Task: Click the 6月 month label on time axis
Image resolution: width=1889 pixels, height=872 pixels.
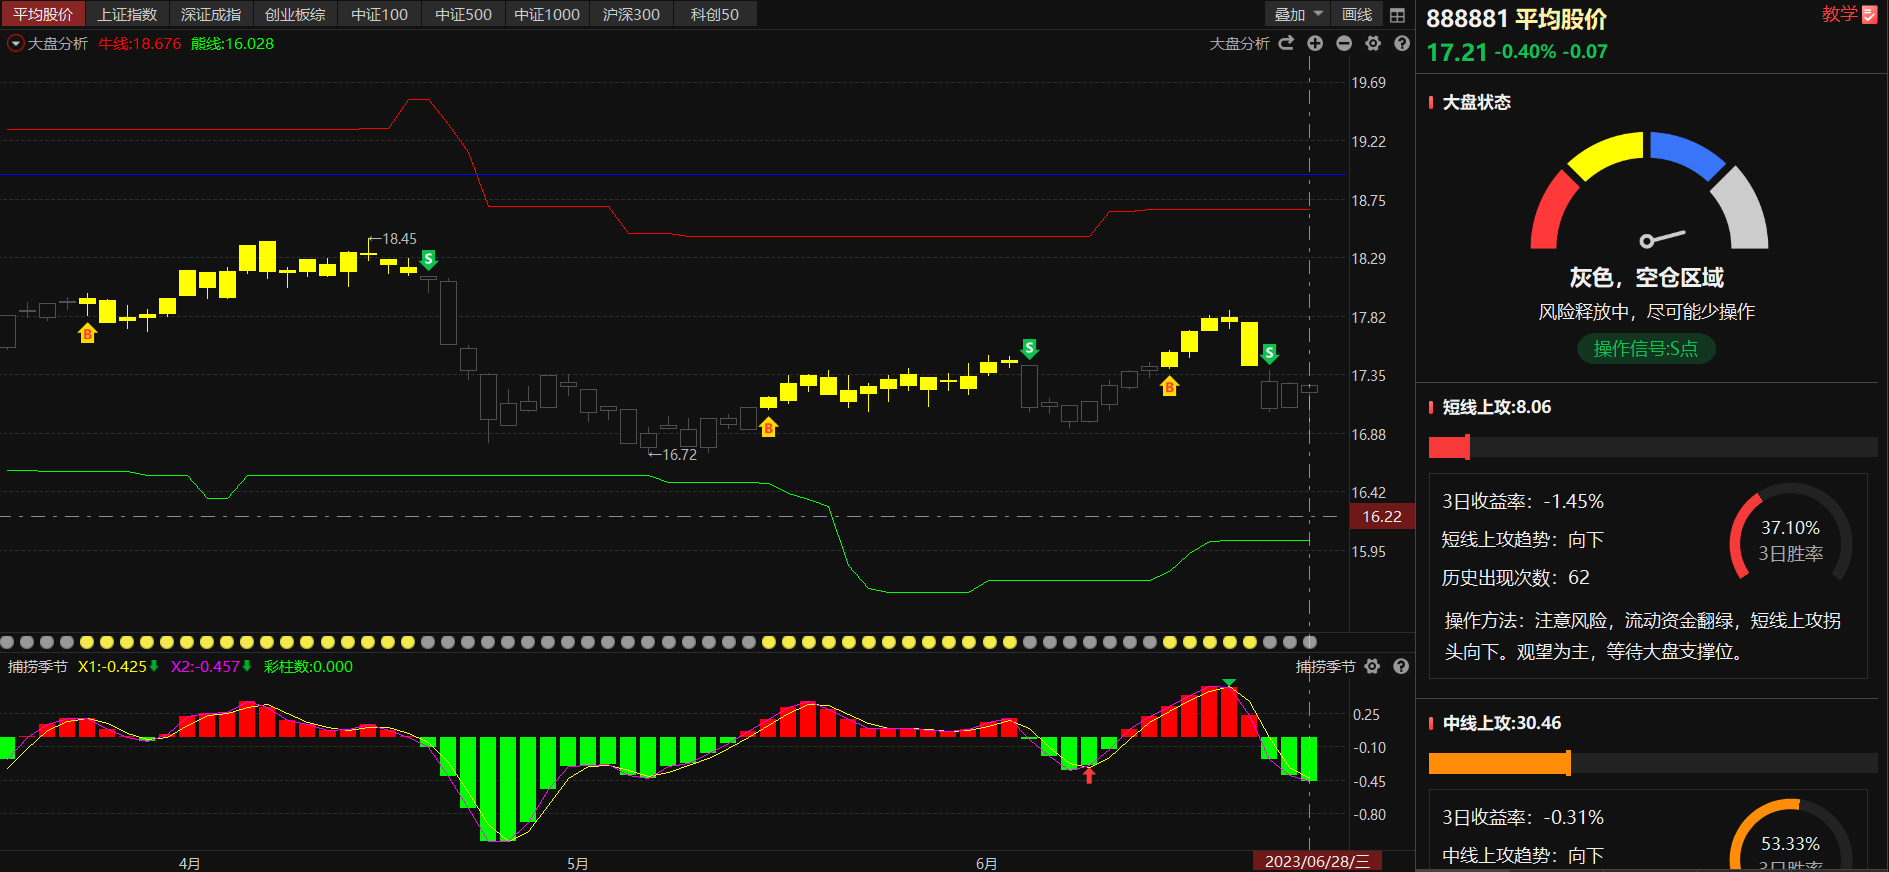Action: (986, 863)
